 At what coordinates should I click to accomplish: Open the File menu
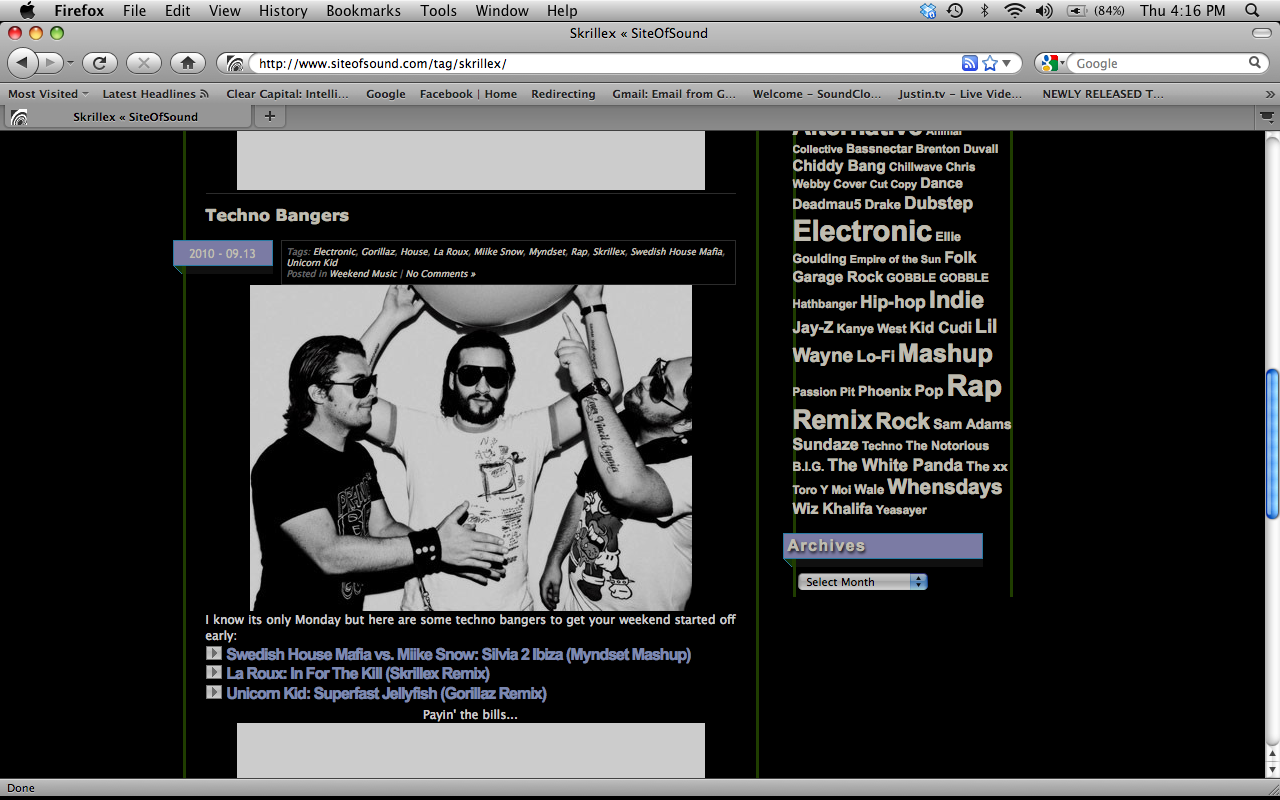(x=134, y=11)
